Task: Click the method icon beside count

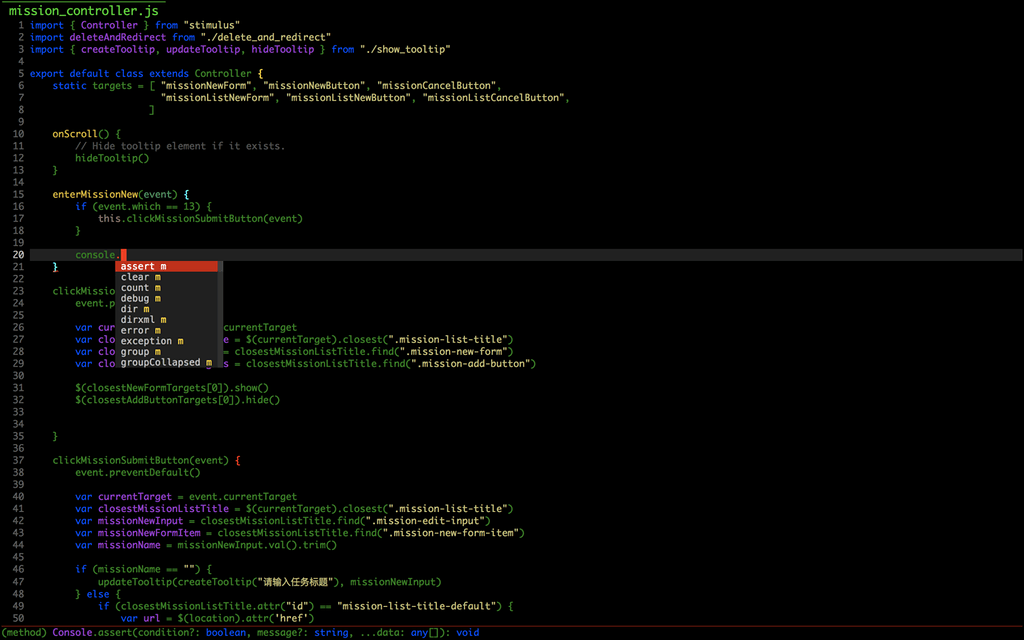Action: [x=157, y=288]
